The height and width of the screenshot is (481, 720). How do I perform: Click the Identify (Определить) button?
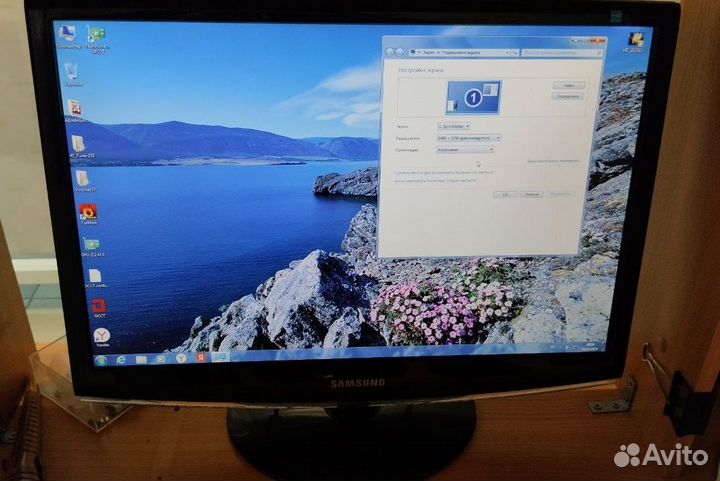click(568, 96)
